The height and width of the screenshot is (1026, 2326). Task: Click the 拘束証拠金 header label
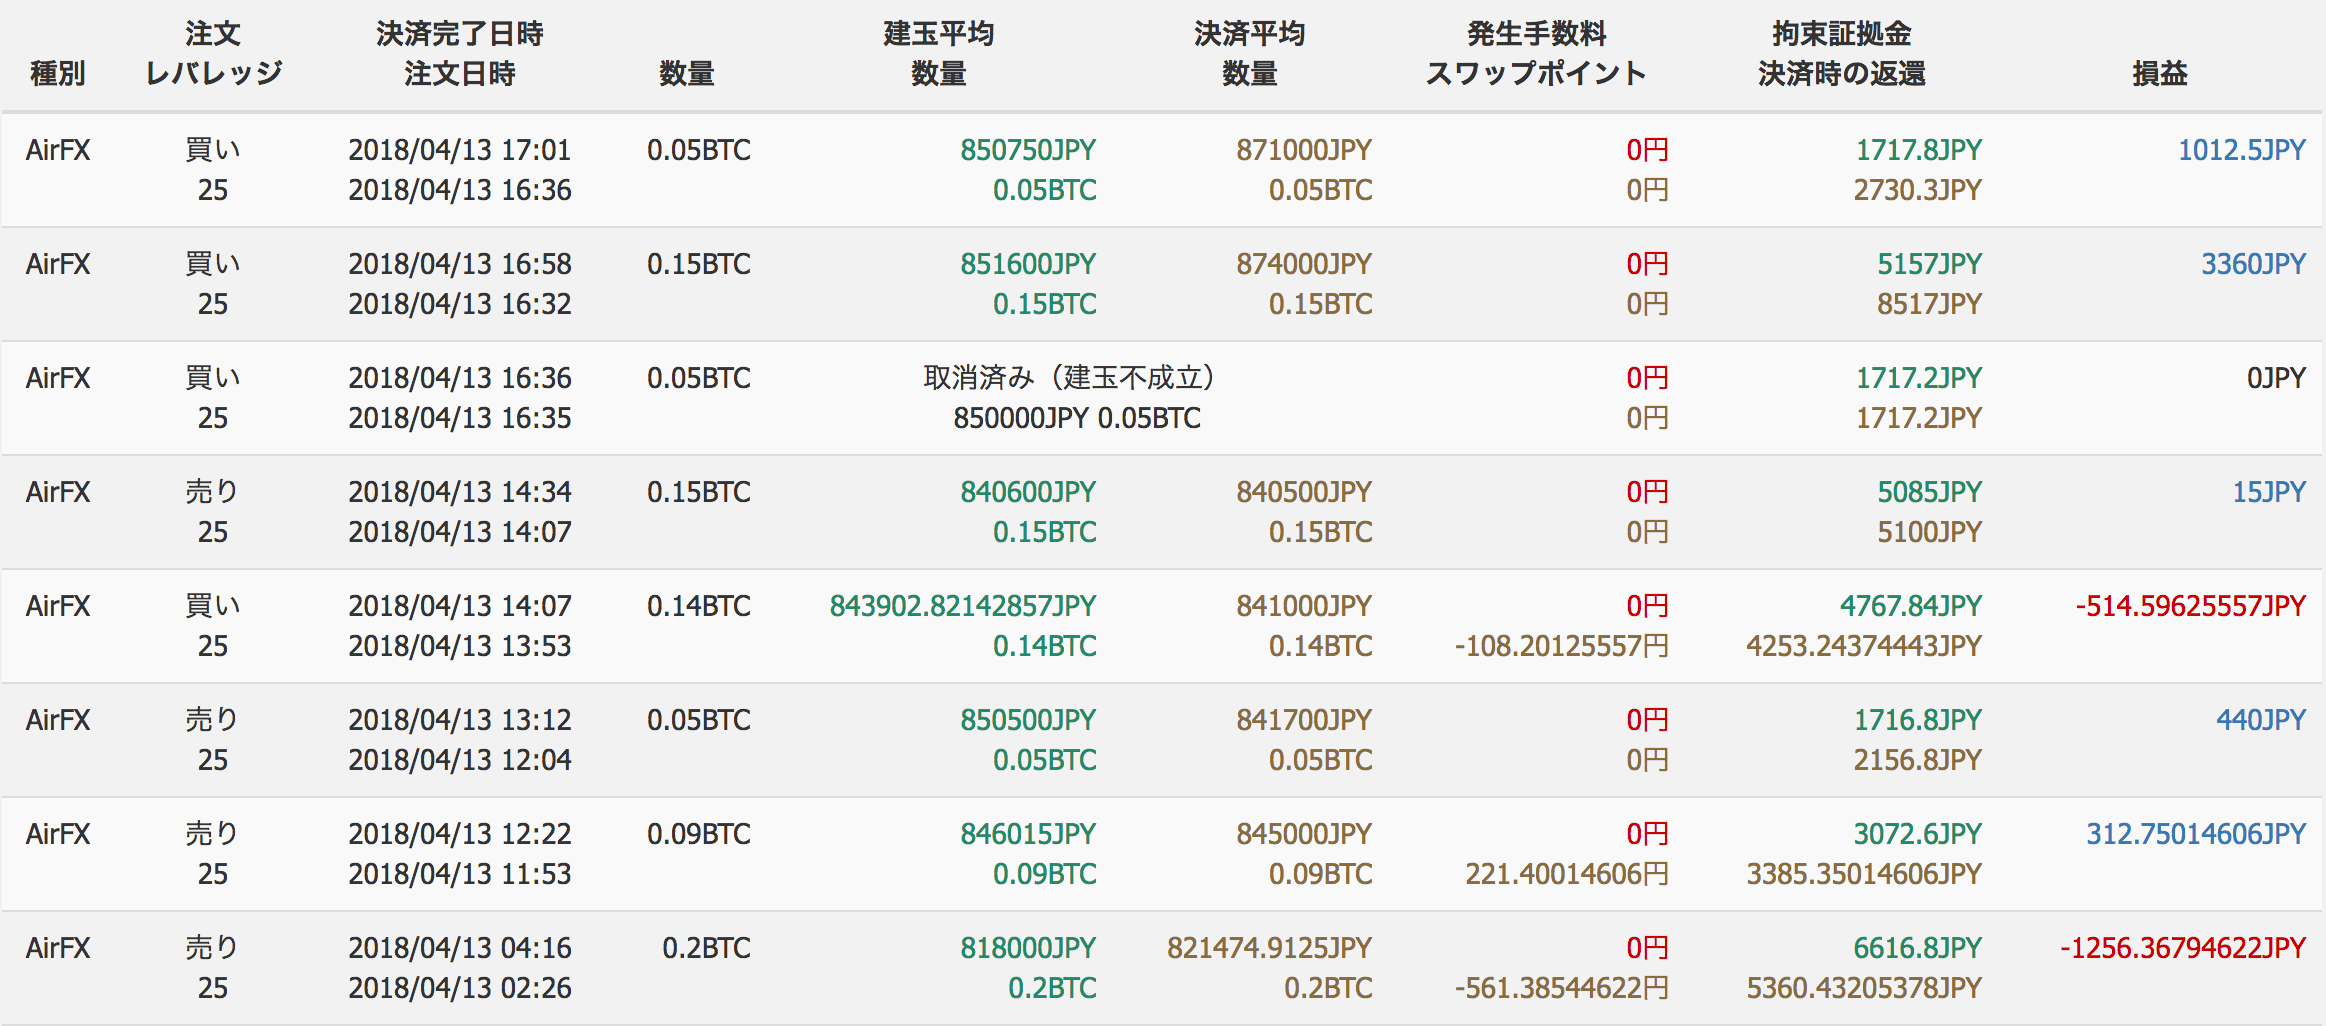click(1841, 33)
